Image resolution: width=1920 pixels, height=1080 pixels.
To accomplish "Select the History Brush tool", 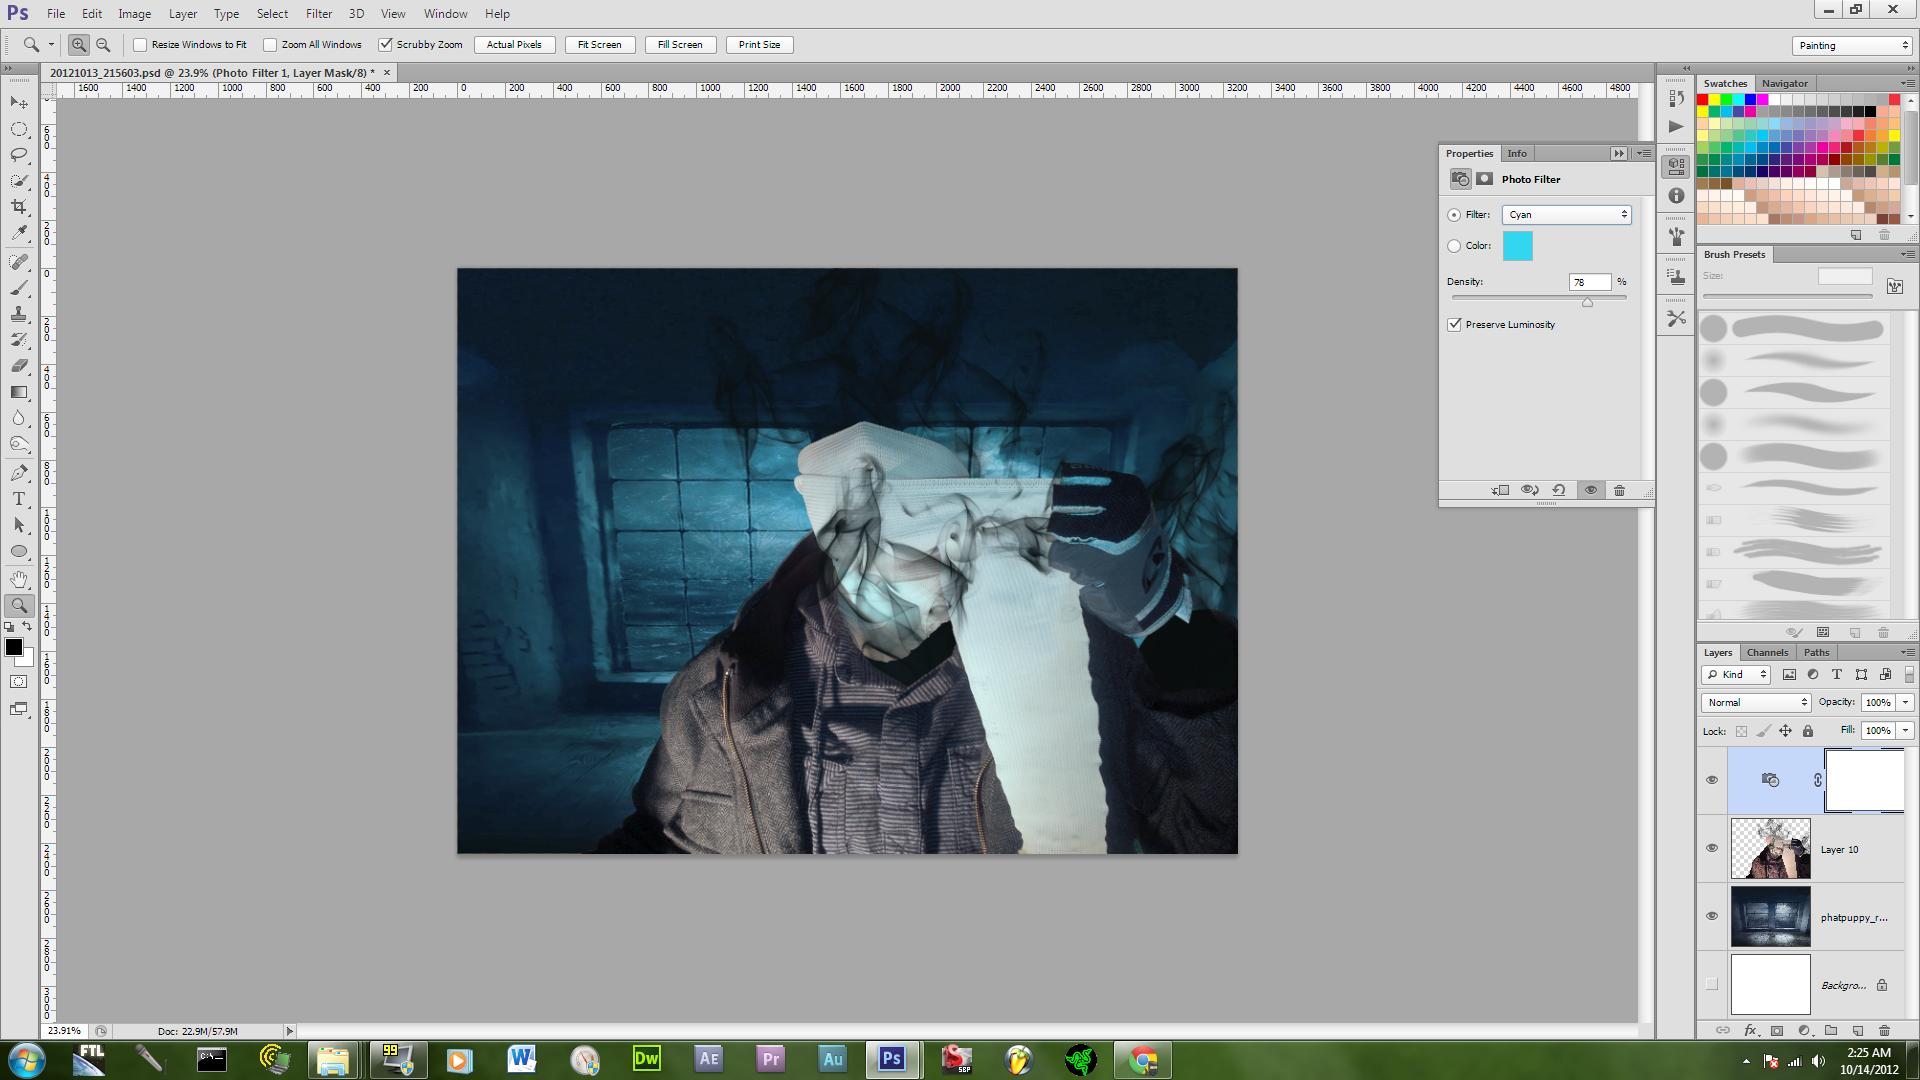I will coord(19,340).
